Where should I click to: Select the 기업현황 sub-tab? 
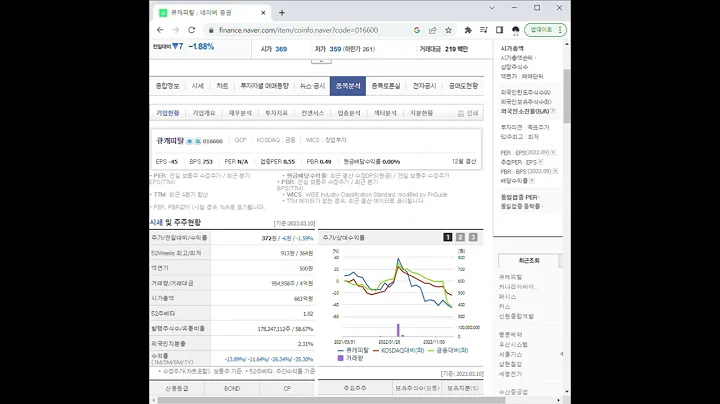click(168, 113)
